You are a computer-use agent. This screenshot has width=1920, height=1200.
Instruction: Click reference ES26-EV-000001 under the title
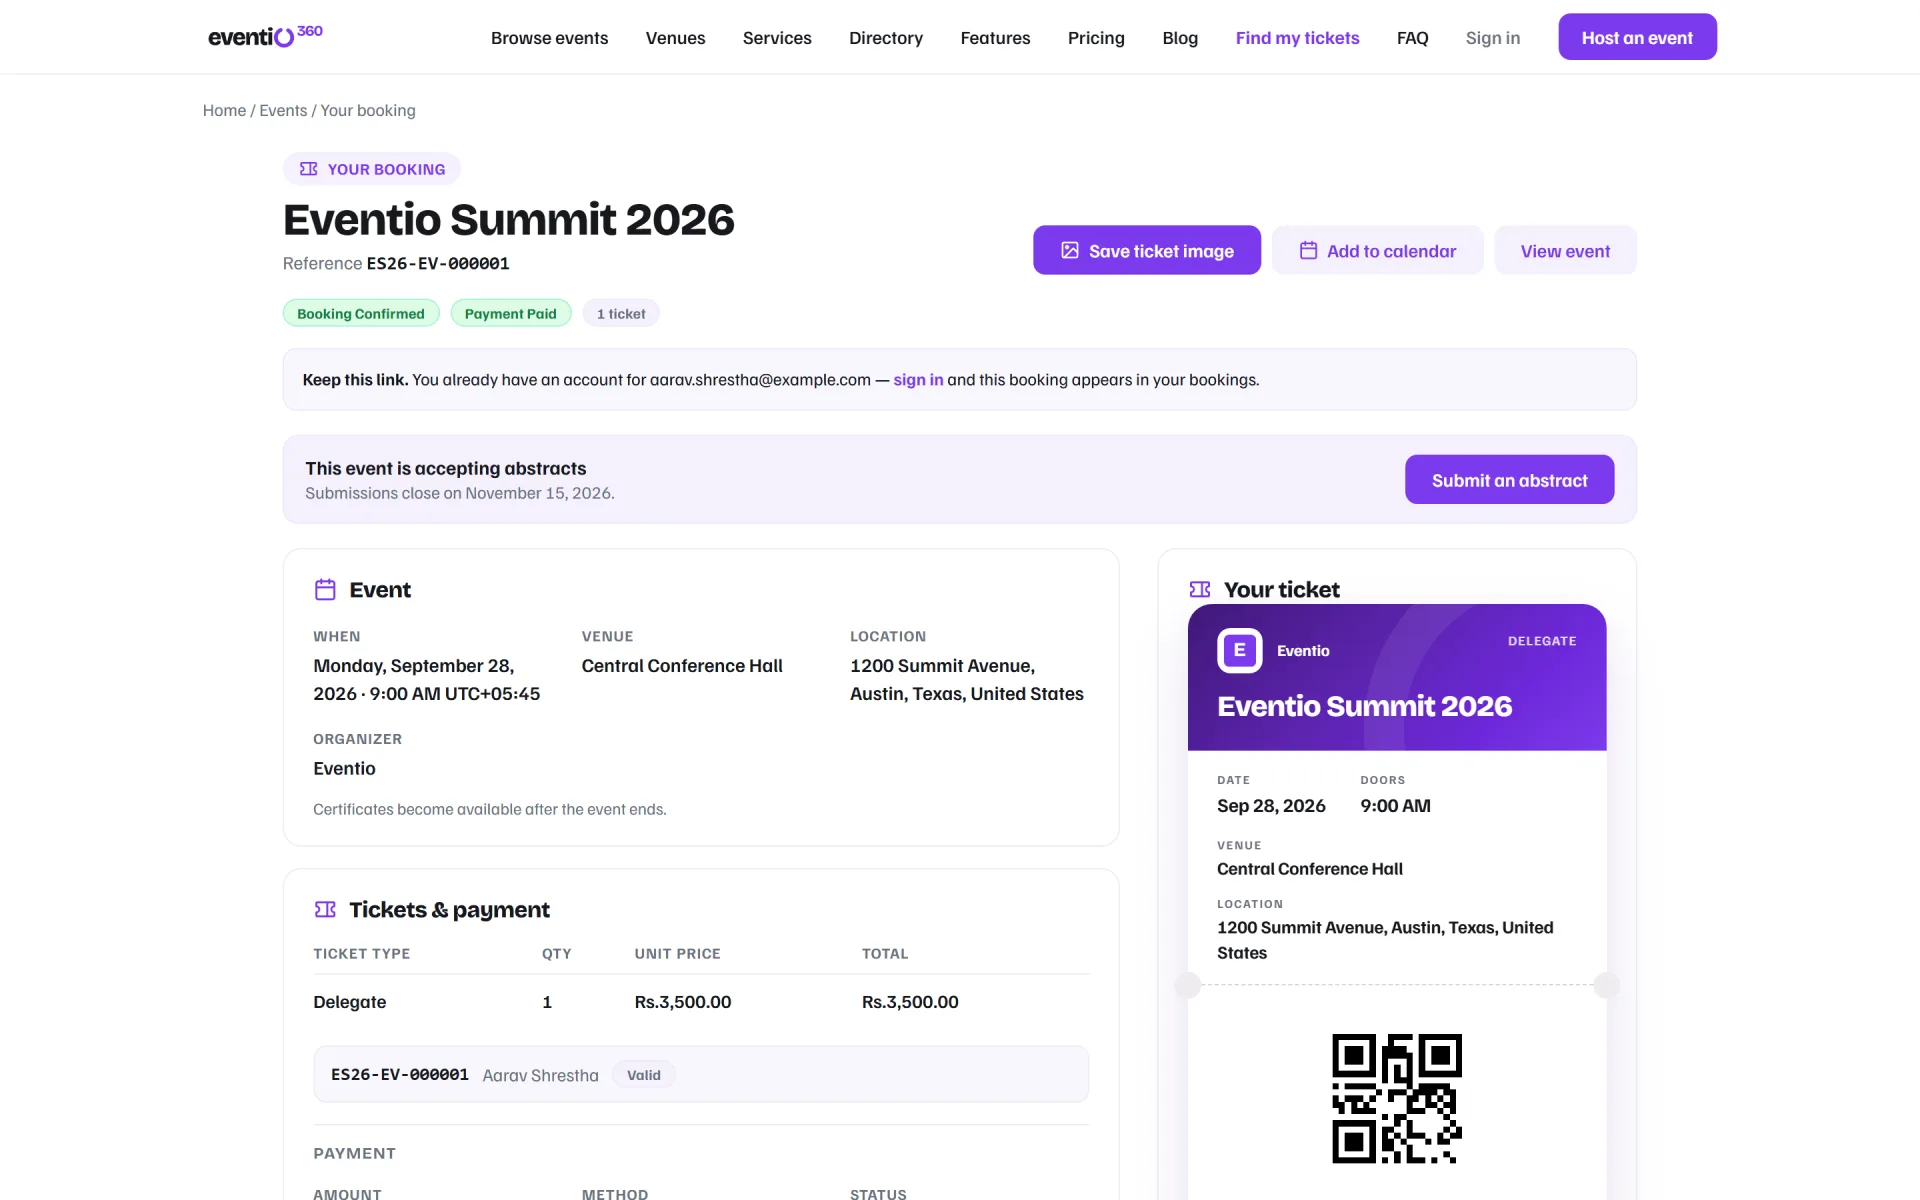coord(438,264)
